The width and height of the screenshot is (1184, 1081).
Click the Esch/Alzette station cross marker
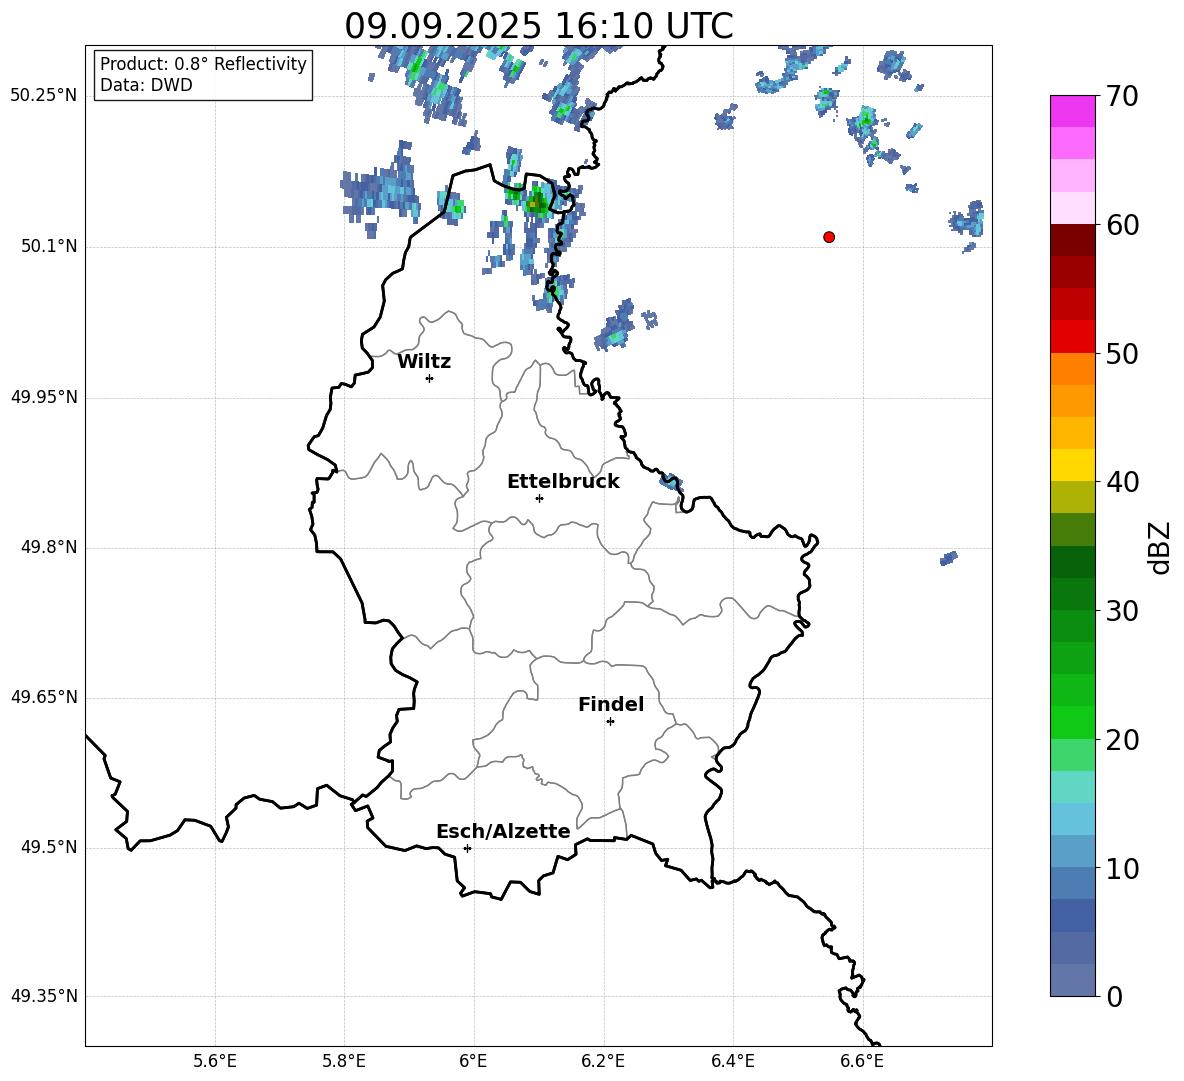[x=467, y=848]
